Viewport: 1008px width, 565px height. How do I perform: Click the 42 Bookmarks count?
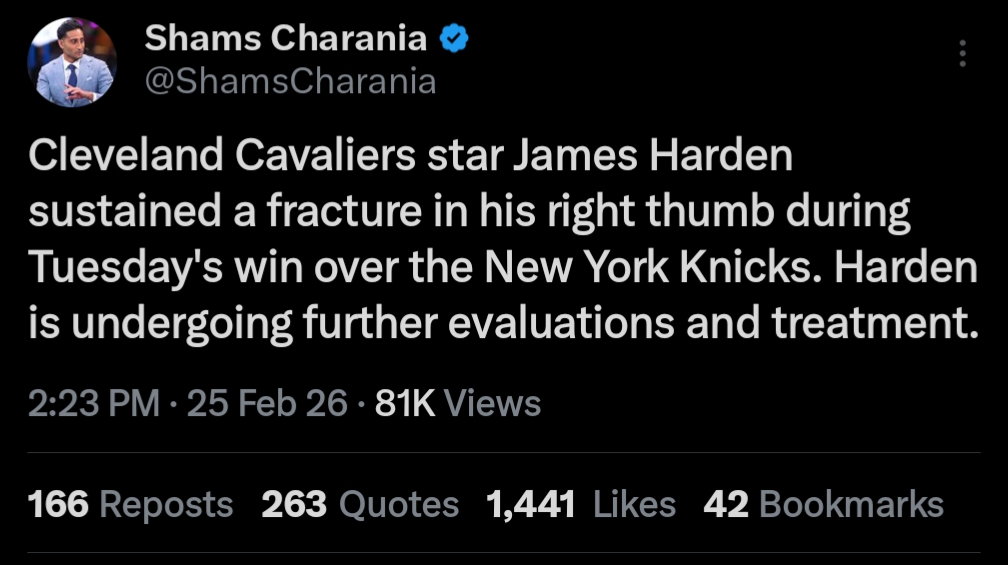pos(823,504)
